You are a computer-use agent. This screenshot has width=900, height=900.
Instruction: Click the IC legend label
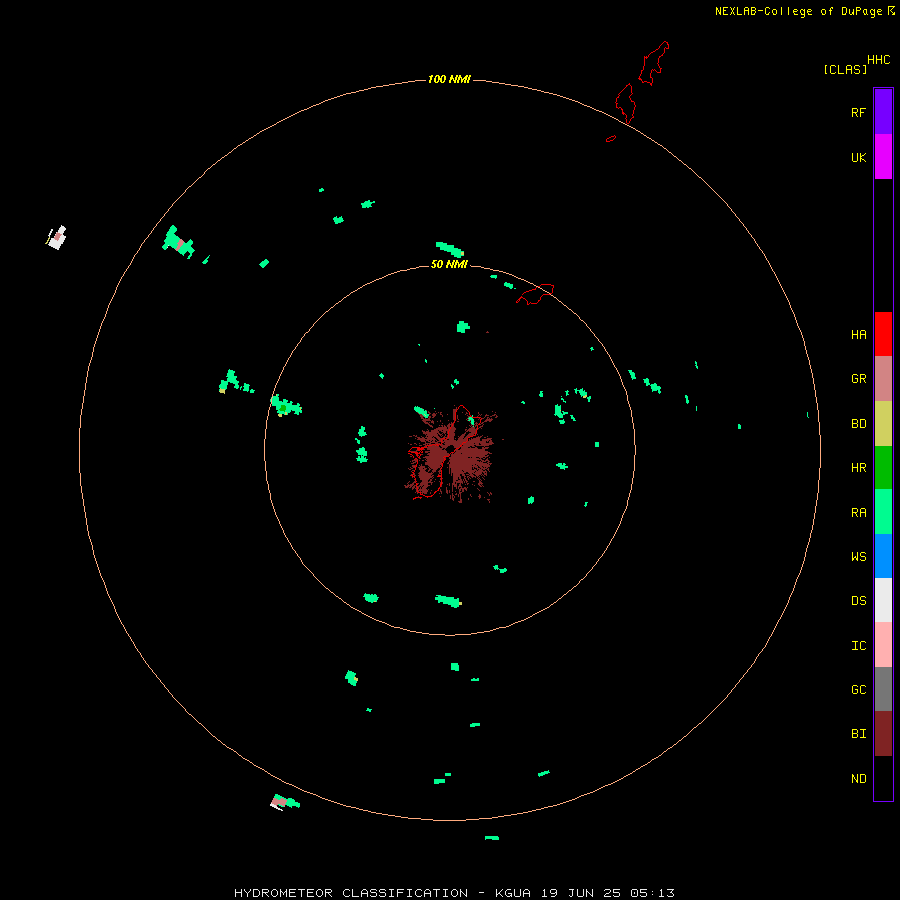pyautogui.click(x=858, y=646)
